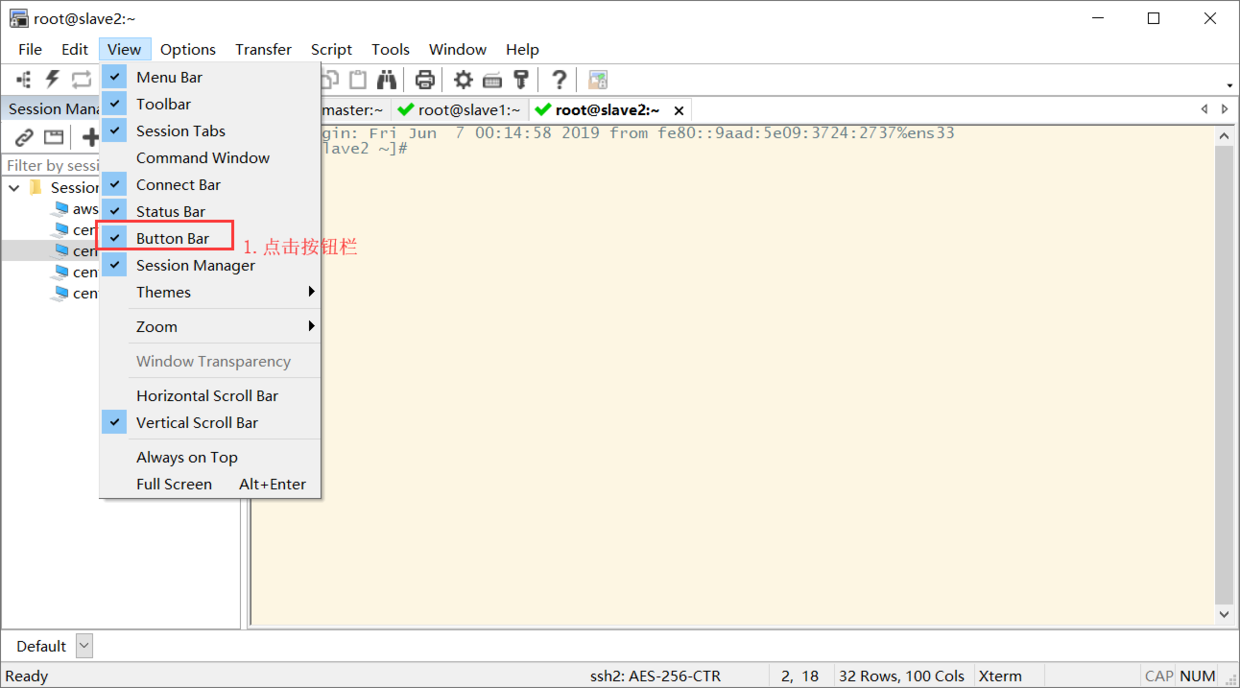Click the Xterm status bar entry
1240x688 pixels.
pyautogui.click(x=1000, y=676)
